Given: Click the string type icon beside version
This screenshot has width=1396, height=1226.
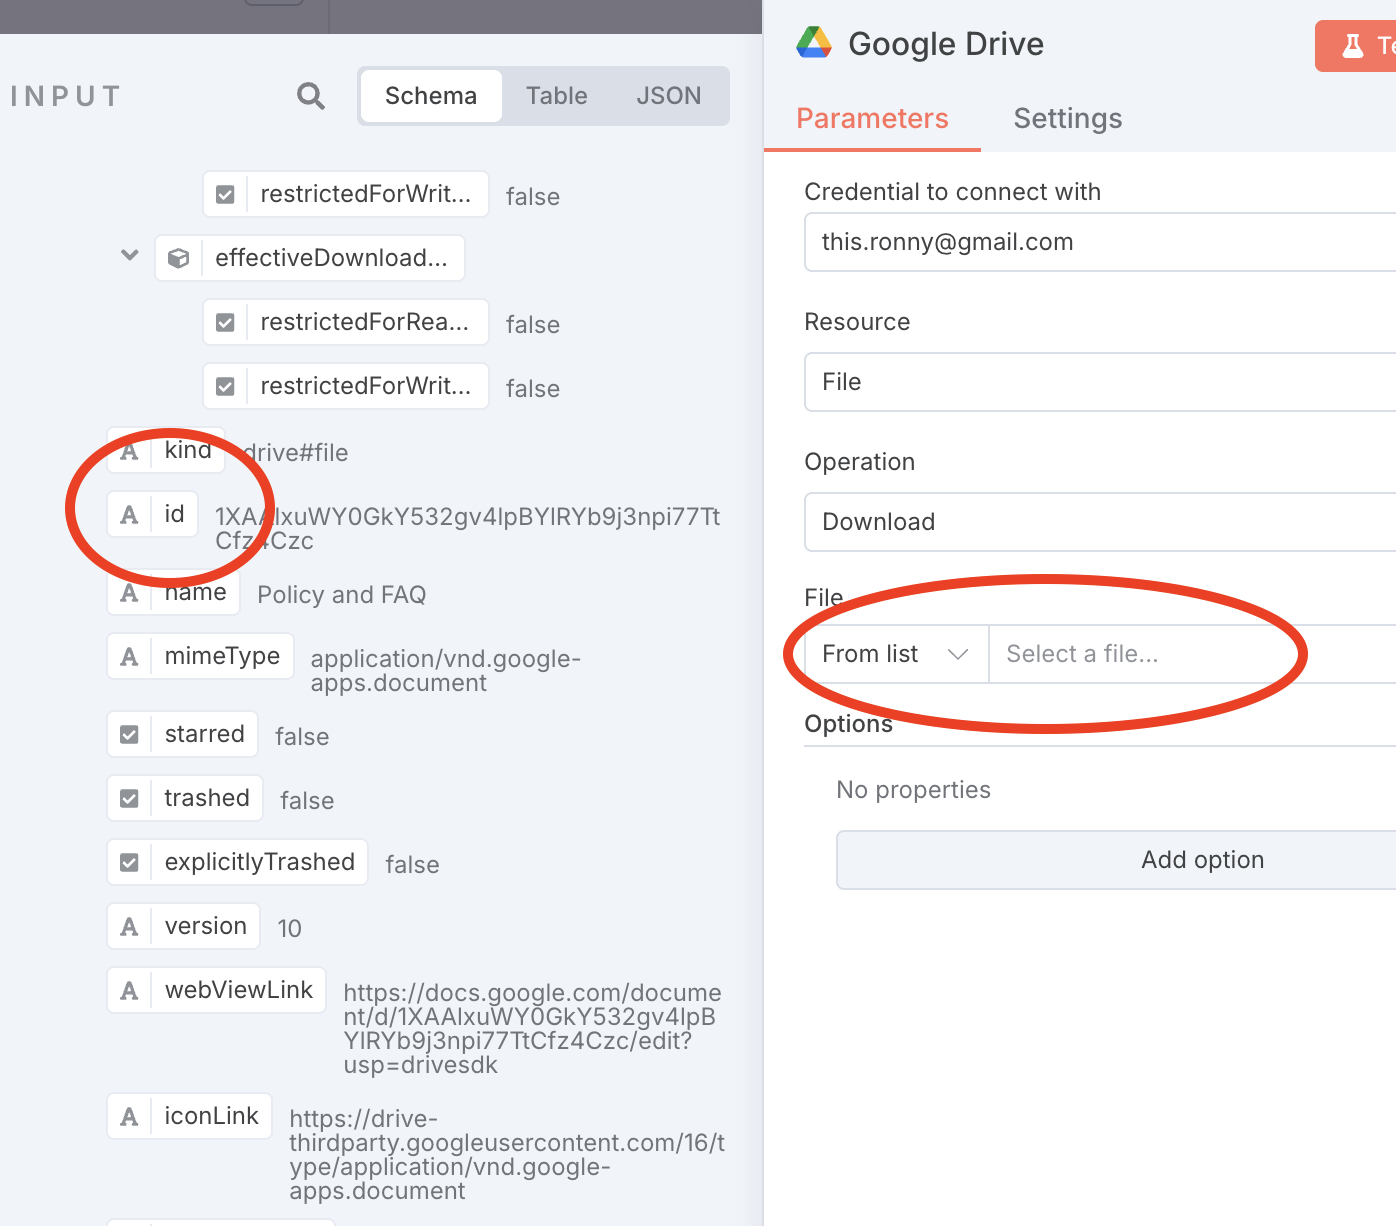Looking at the screenshot, I should click(129, 927).
